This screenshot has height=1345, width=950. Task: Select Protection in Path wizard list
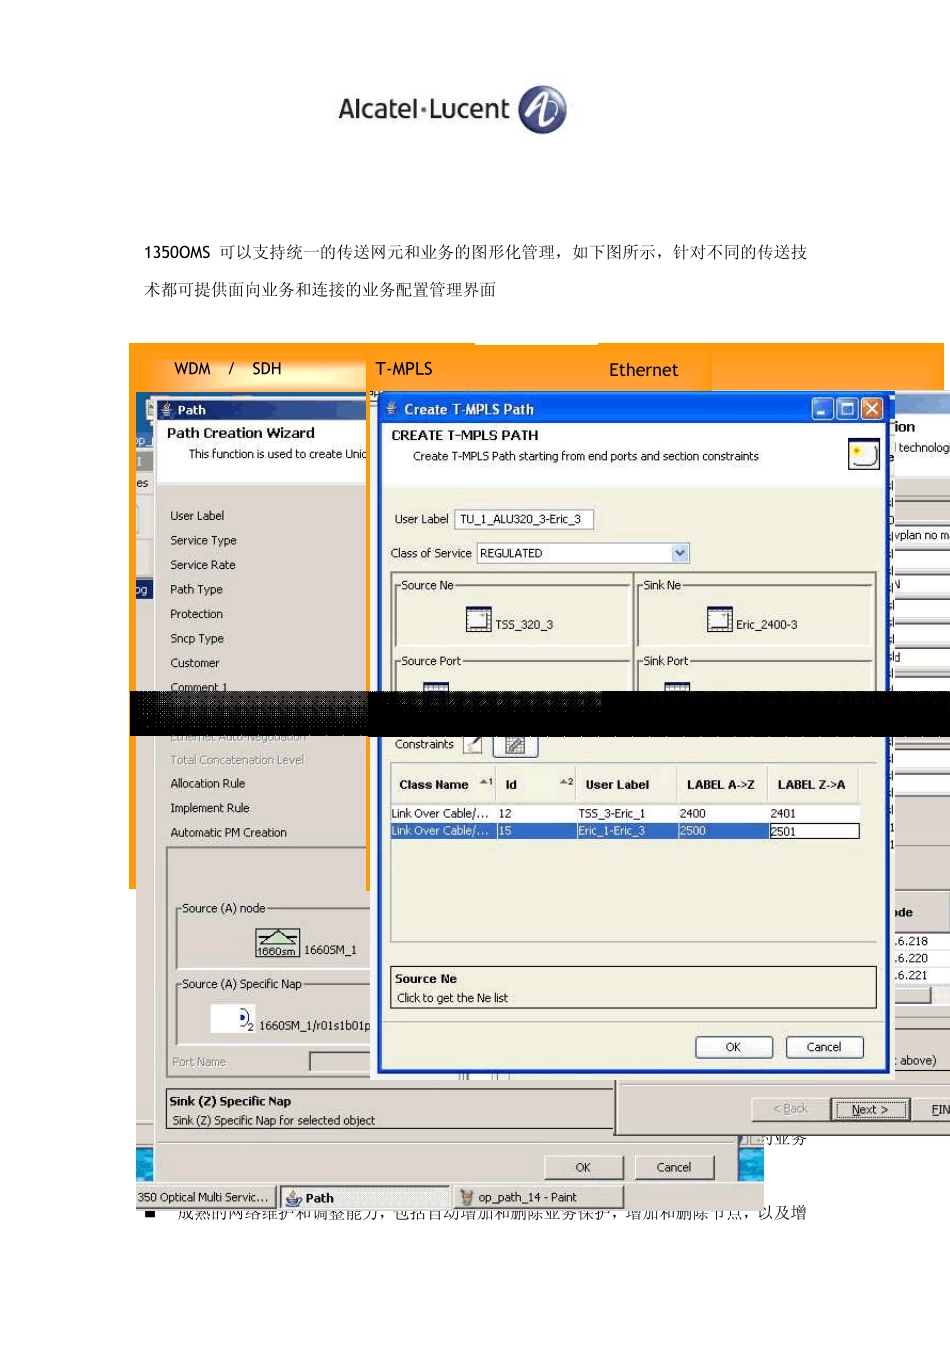(x=196, y=614)
